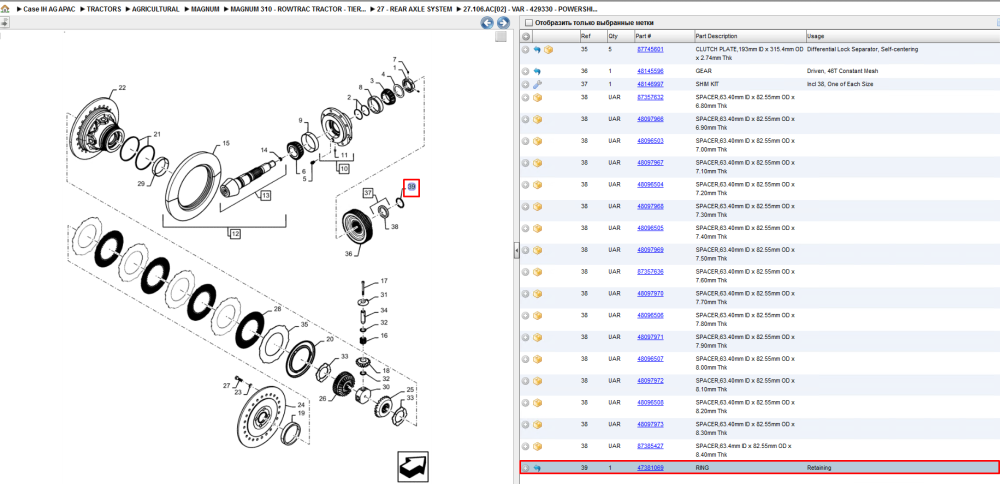The height and width of the screenshot is (484, 1000).
Task: Click the previous diagram blue arrow
Action: (x=487, y=23)
